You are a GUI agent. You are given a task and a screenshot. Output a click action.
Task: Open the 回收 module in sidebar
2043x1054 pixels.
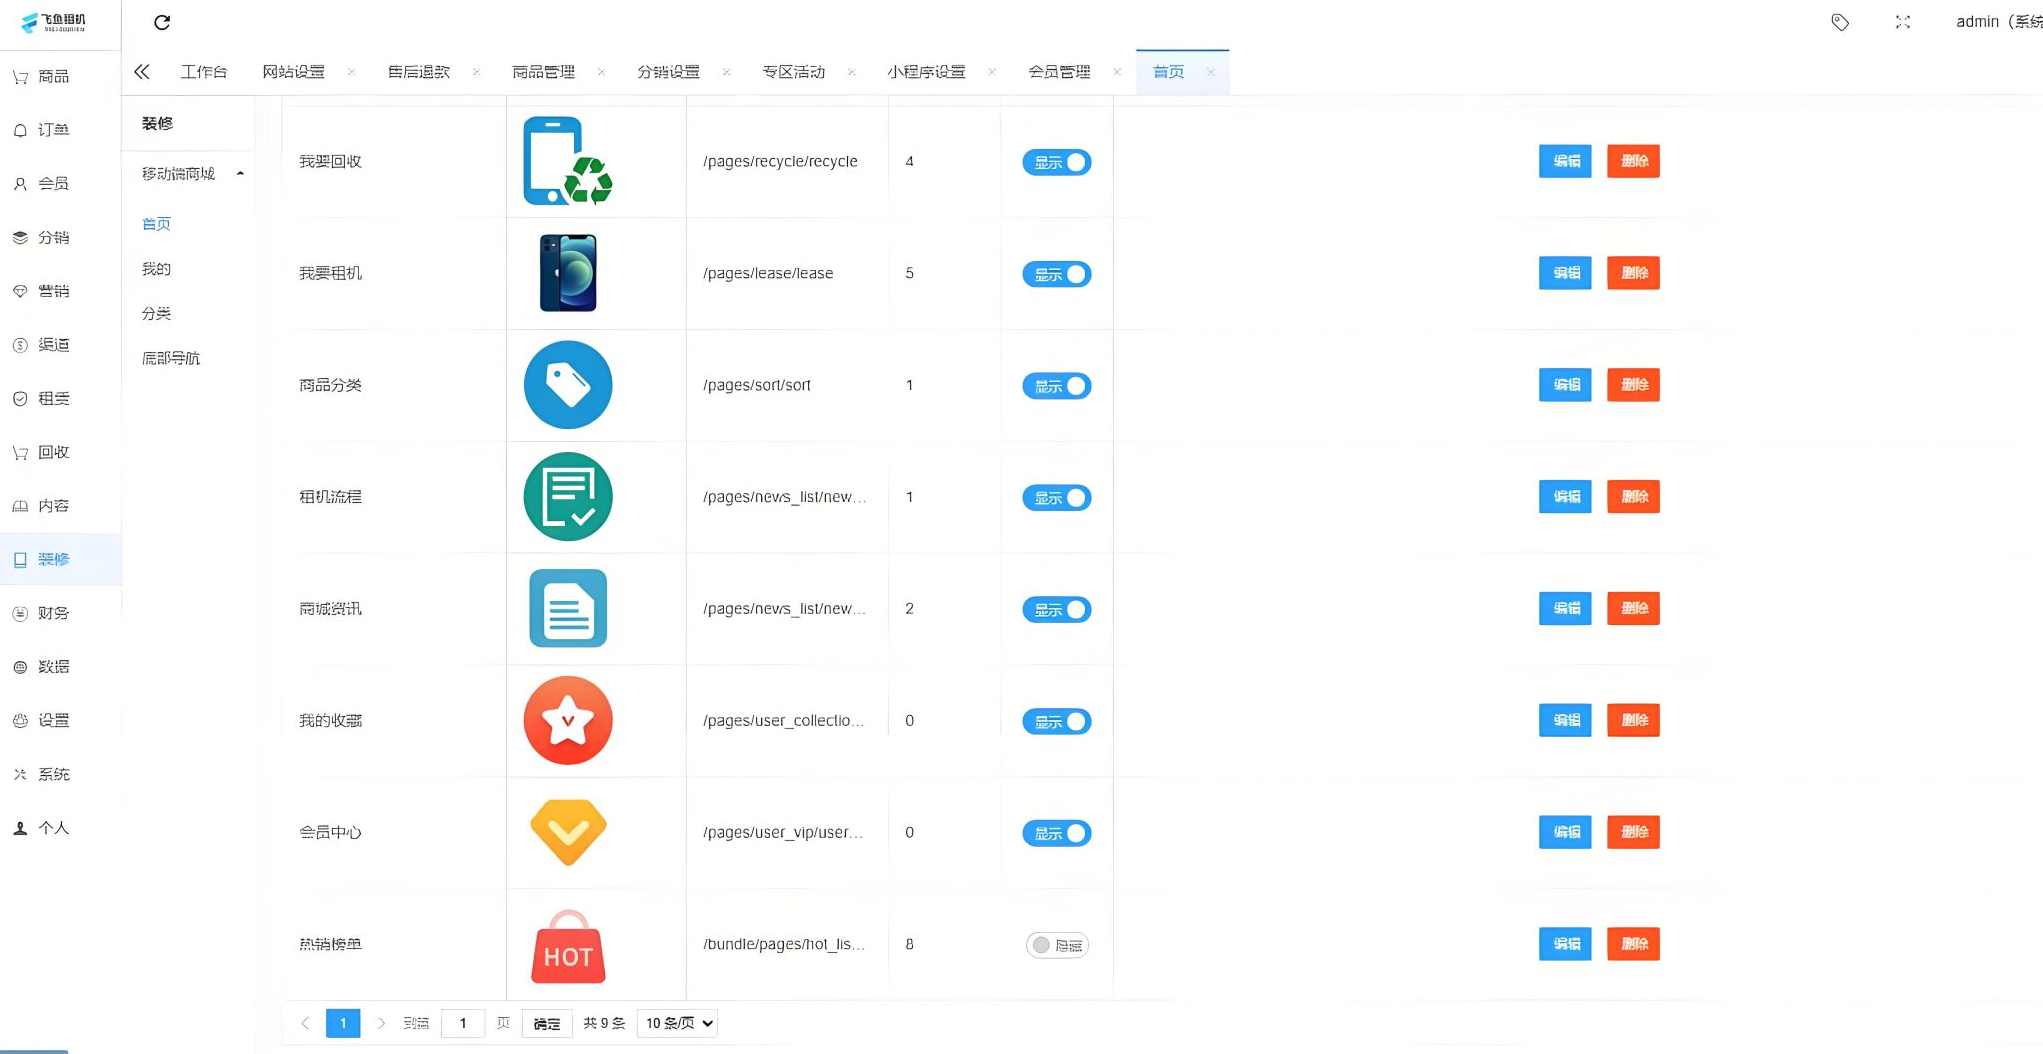click(x=44, y=452)
